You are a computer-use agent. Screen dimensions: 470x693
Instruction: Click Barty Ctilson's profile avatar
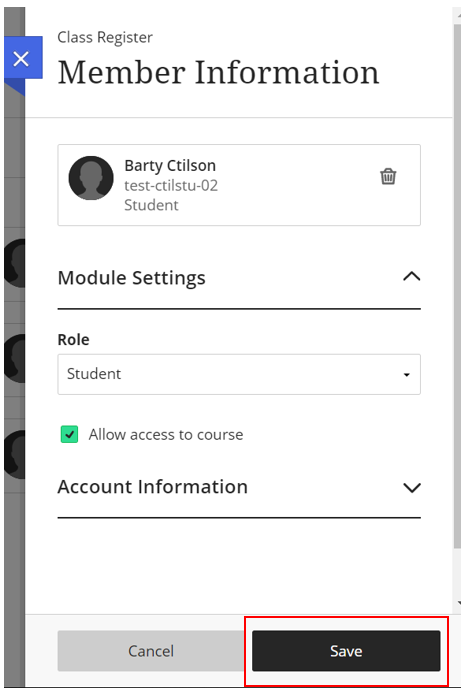pyautogui.click(x=91, y=178)
